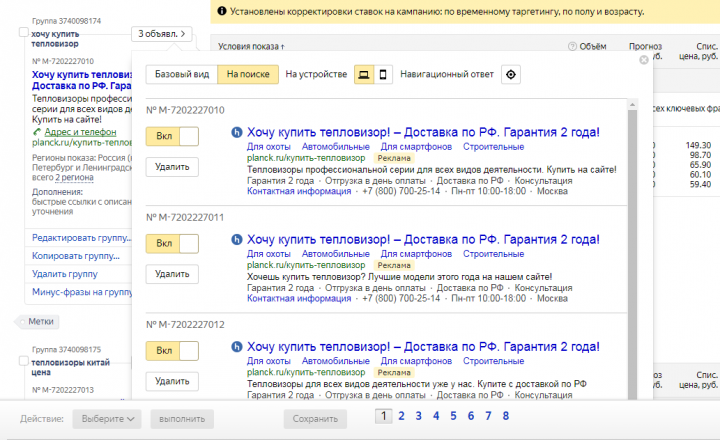
Task: Toggle navigational answer target icon
Action: (511, 74)
